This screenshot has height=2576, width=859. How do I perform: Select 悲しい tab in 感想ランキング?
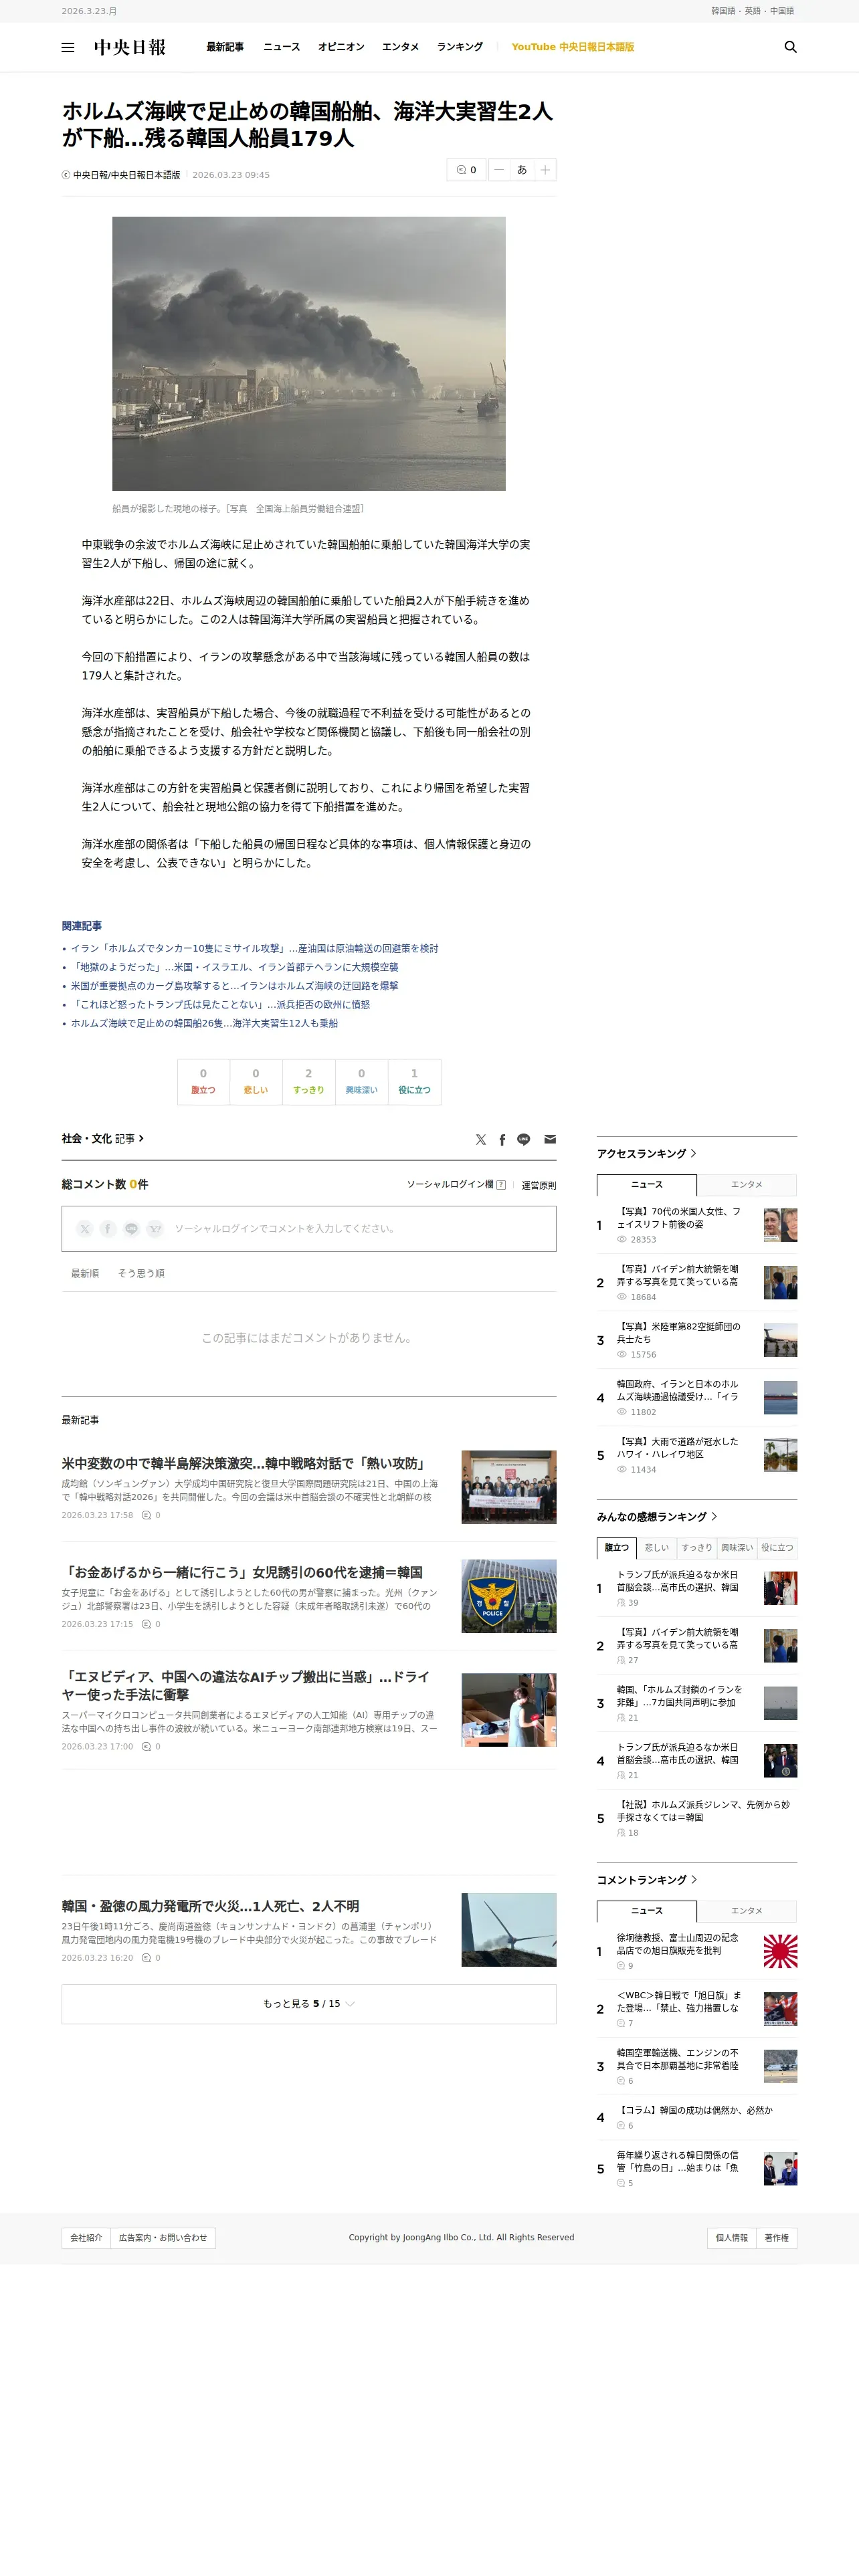[657, 1548]
